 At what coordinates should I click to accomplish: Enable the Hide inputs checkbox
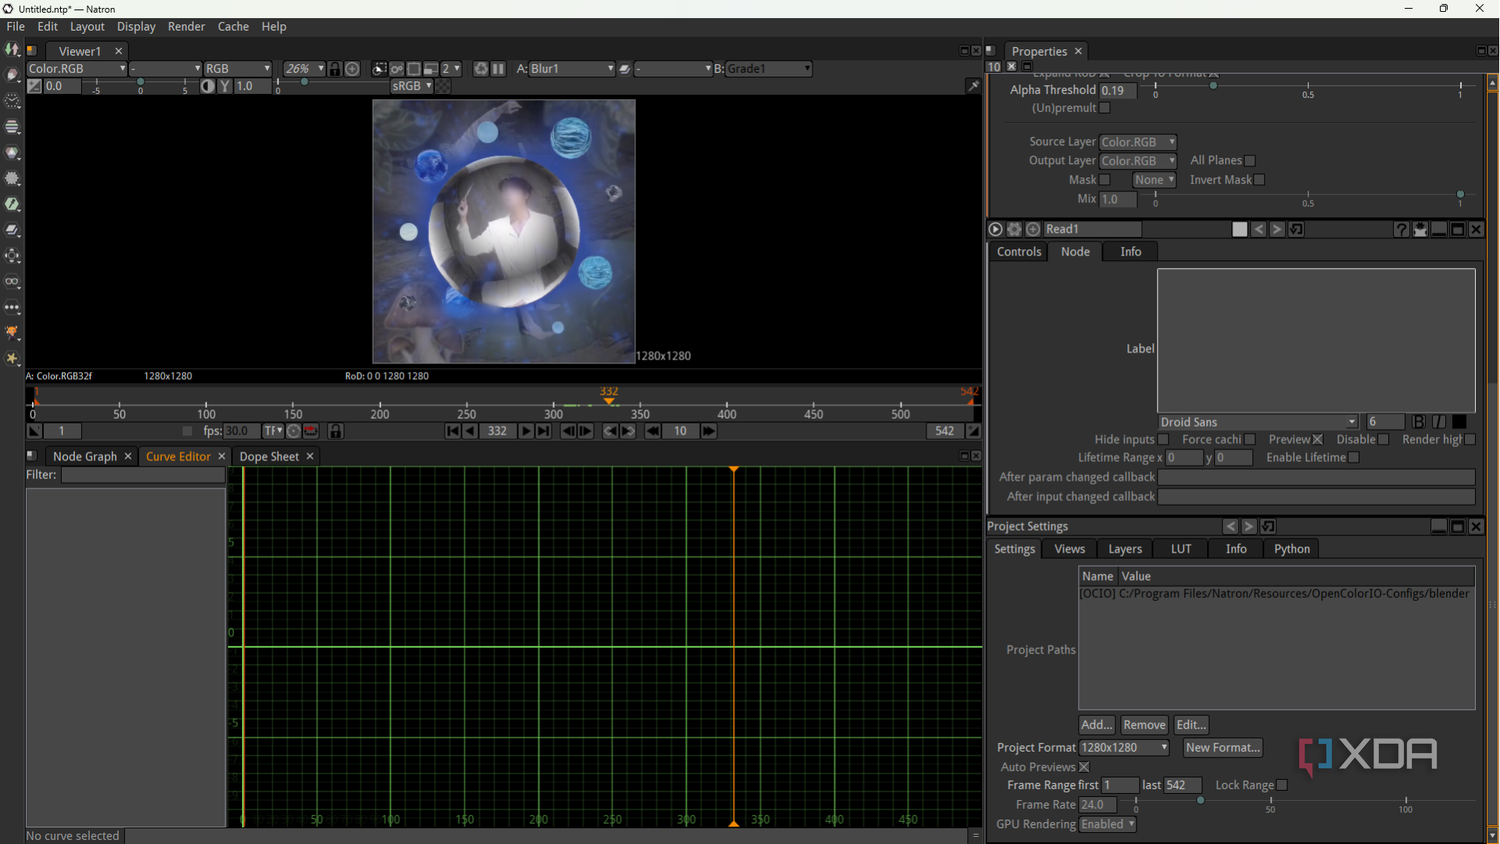pyautogui.click(x=1163, y=440)
